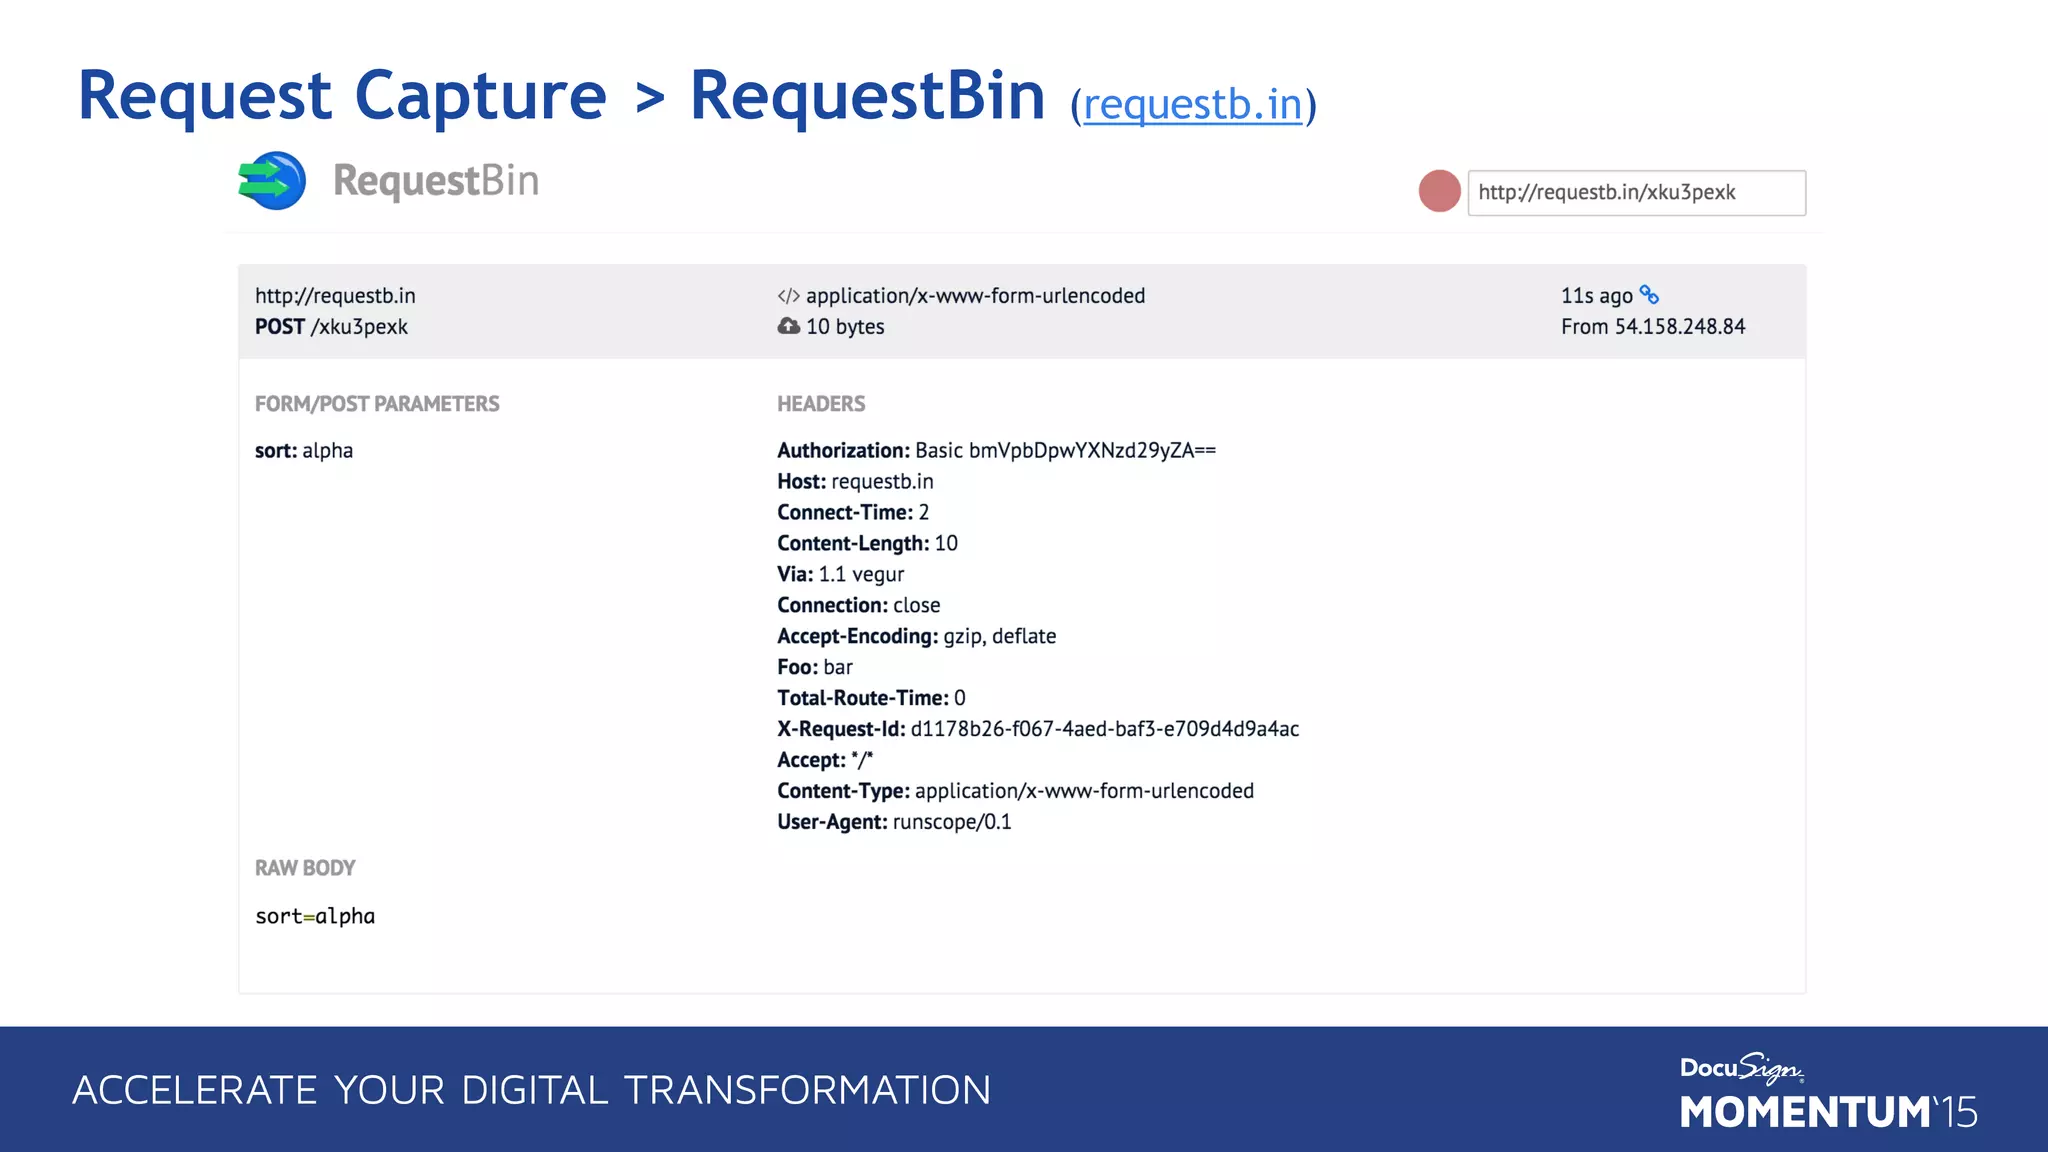Click the X-Request-Id header value
Viewport: 2048px width, 1152px height.
pos(1104,729)
